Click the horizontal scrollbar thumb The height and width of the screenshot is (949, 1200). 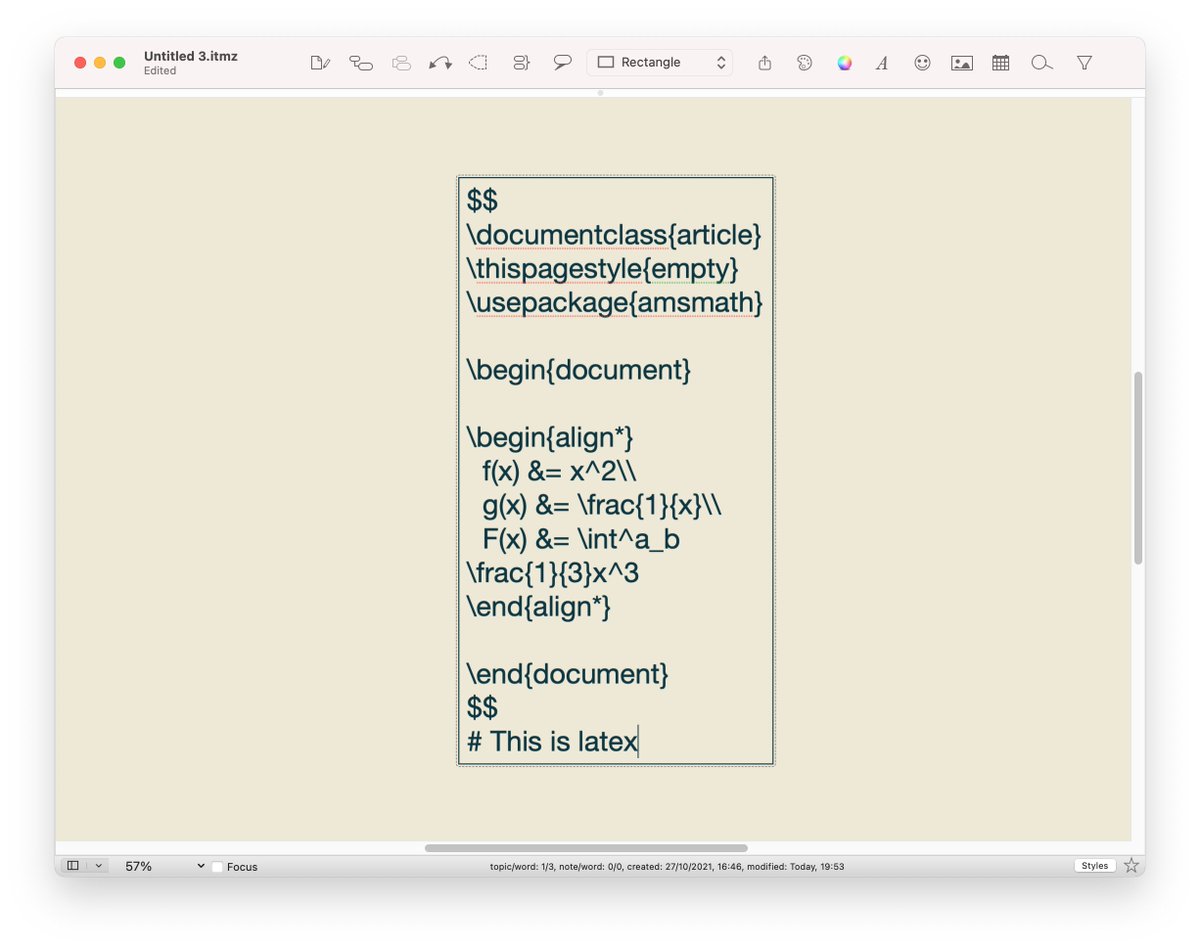586,848
